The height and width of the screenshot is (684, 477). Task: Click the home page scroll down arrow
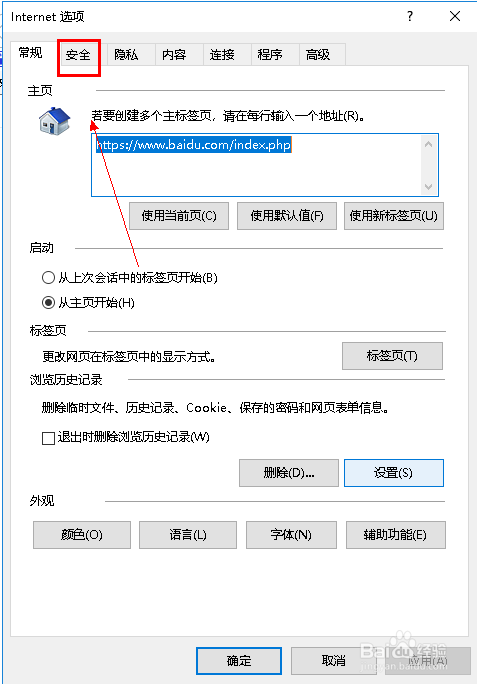point(429,187)
